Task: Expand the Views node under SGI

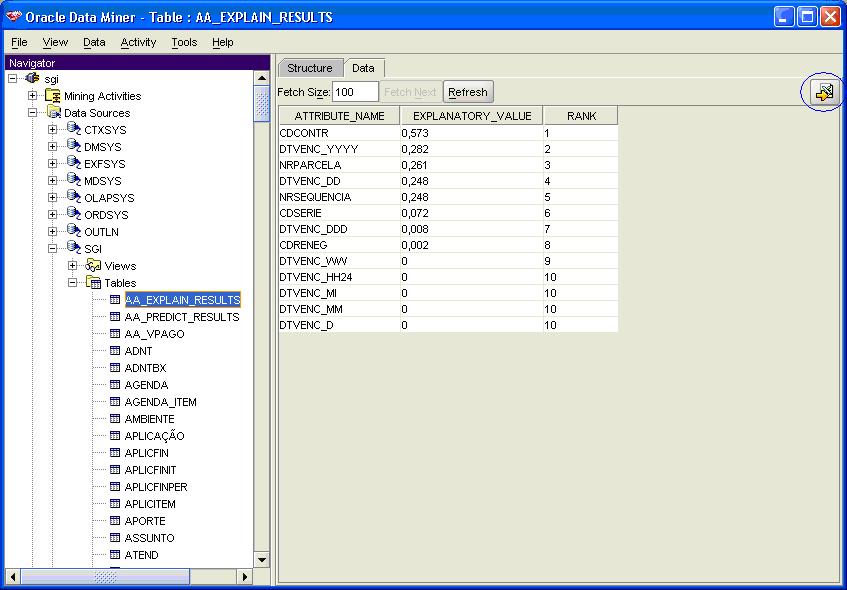Action: [73, 266]
